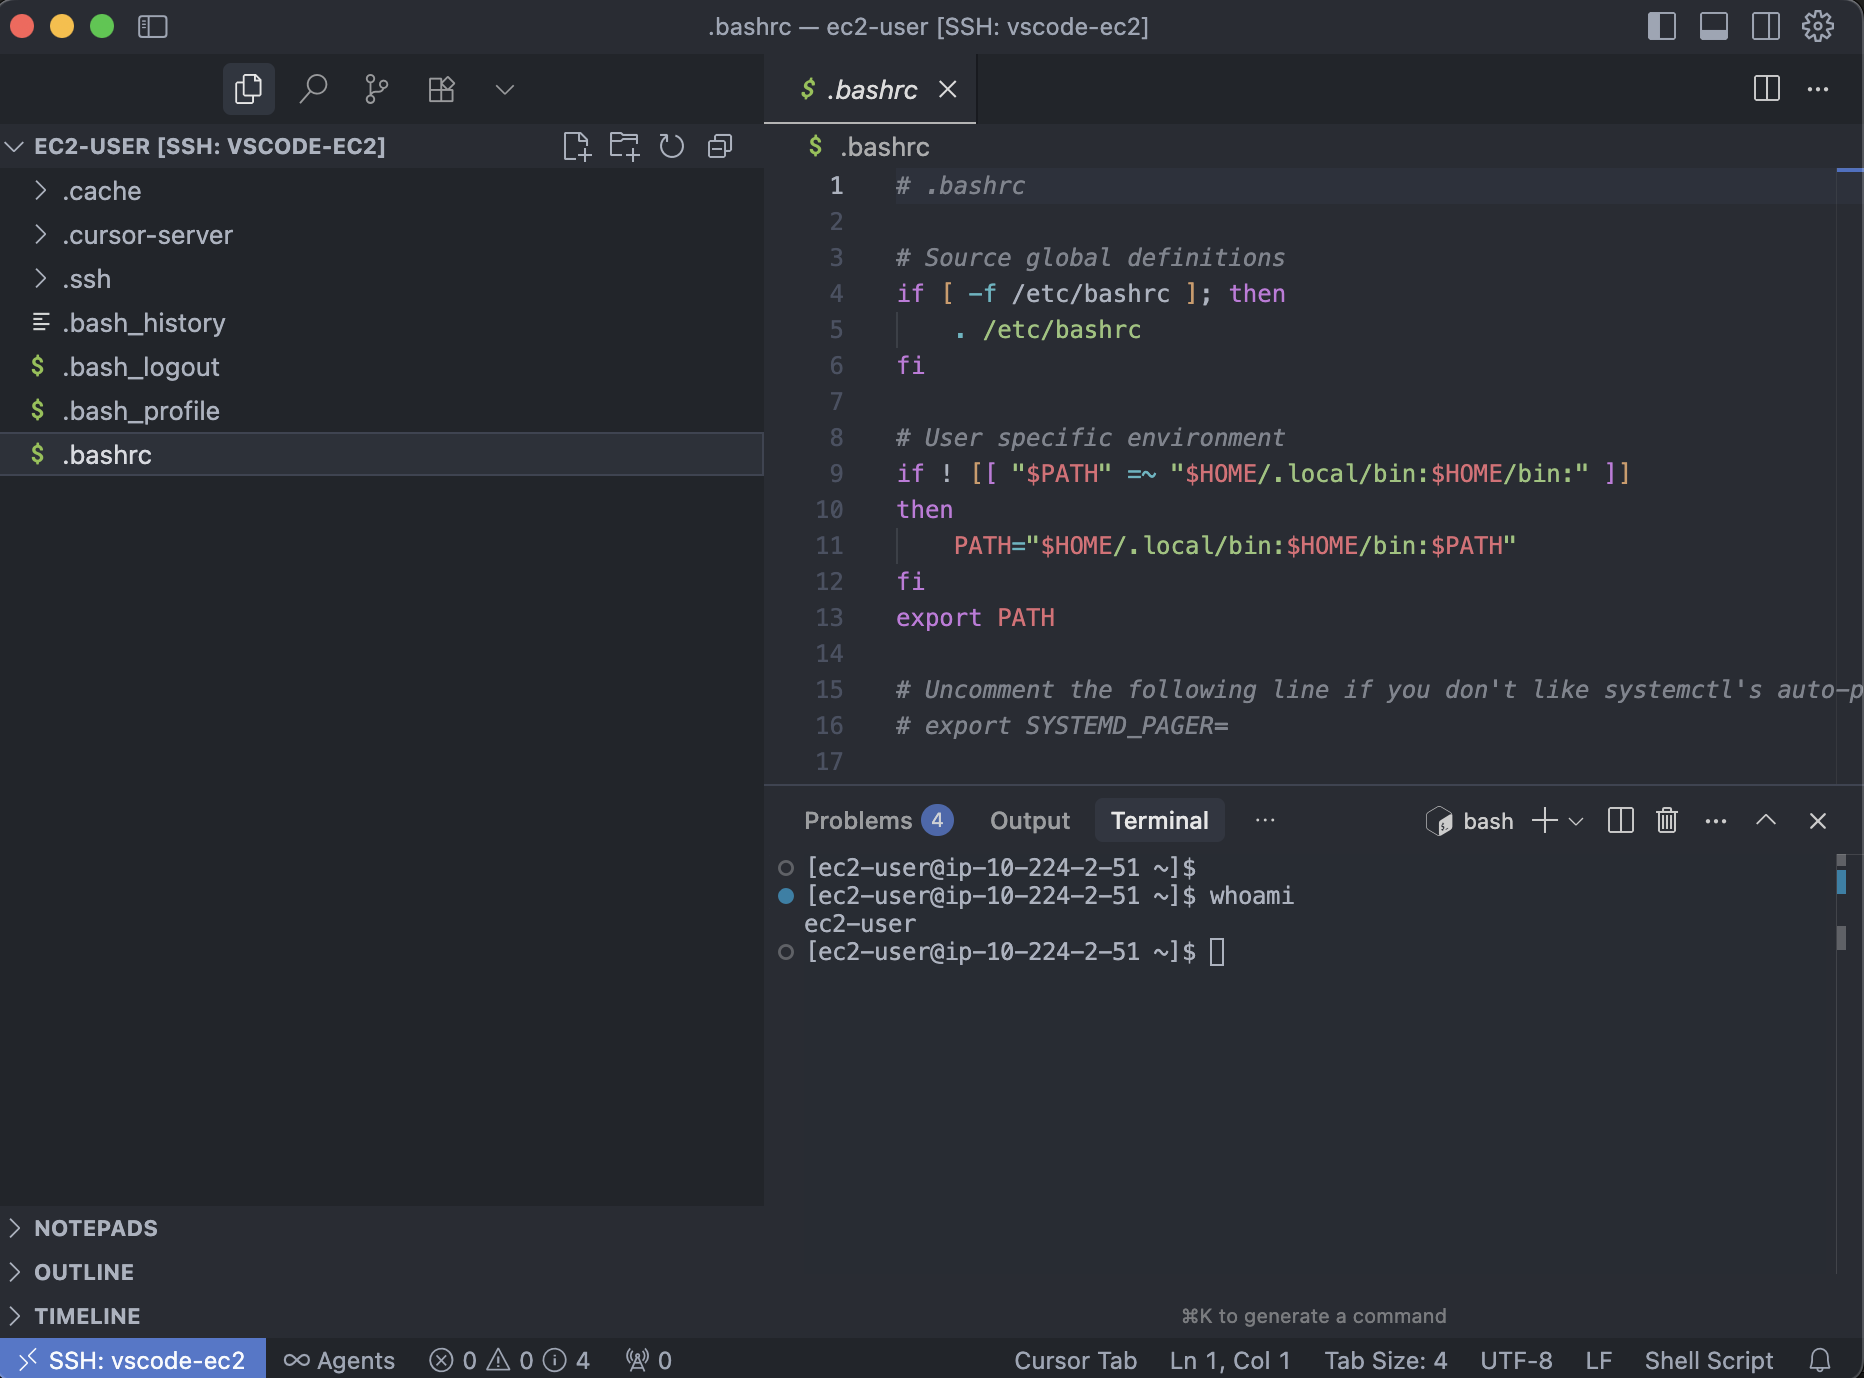Split the terminal pane
The height and width of the screenshot is (1378, 1864).
(1620, 821)
